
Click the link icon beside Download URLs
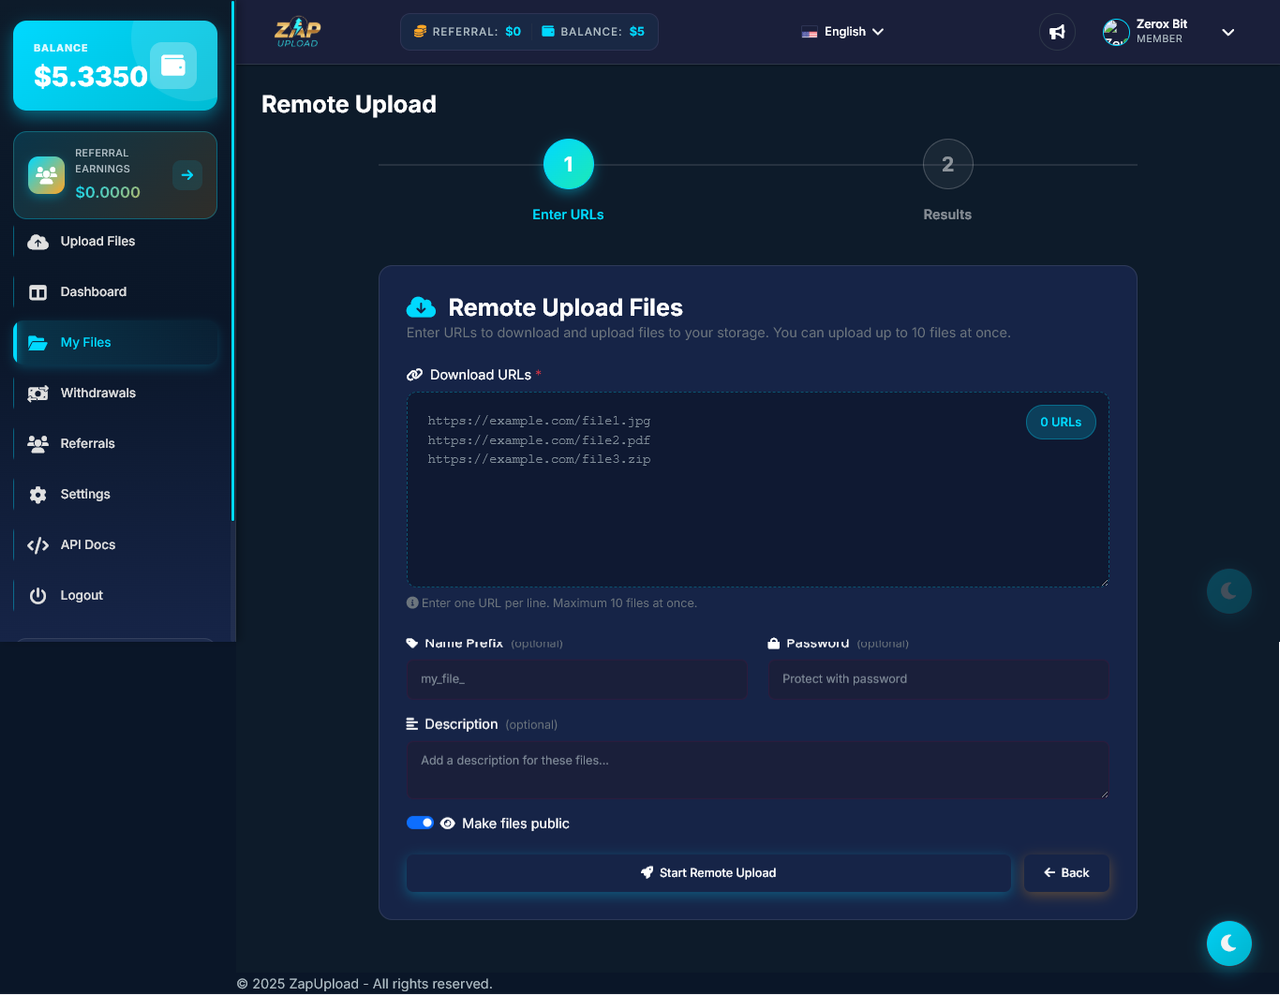(x=414, y=375)
